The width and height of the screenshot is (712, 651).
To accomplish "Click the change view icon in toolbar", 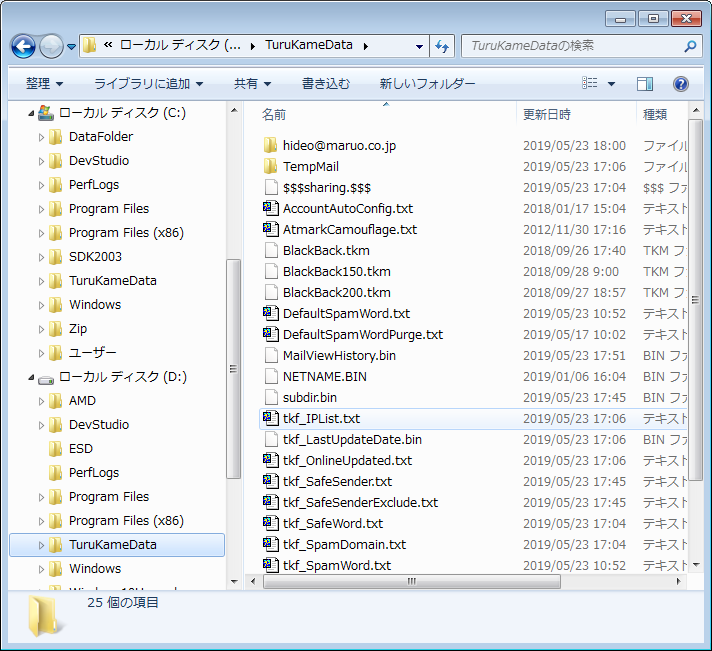I will coord(590,84).
